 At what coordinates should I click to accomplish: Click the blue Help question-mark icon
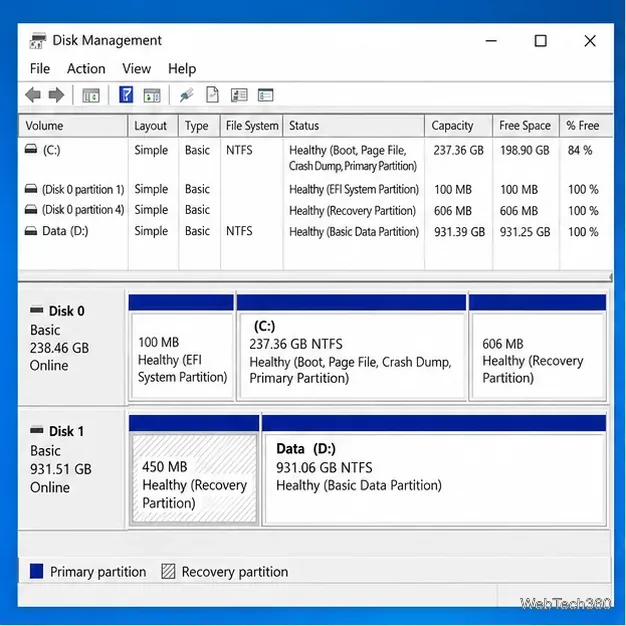(126, 95)
